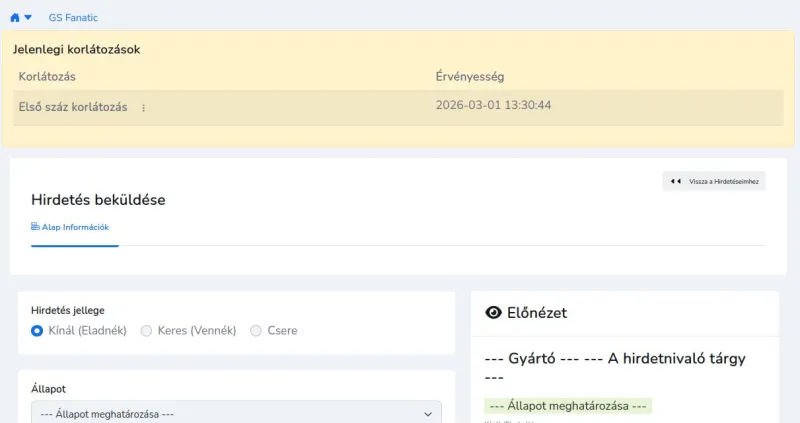Click the chevron arrow in Állapot select box
Viewport: 800px width, 423px height.
(x=429, y=413)
